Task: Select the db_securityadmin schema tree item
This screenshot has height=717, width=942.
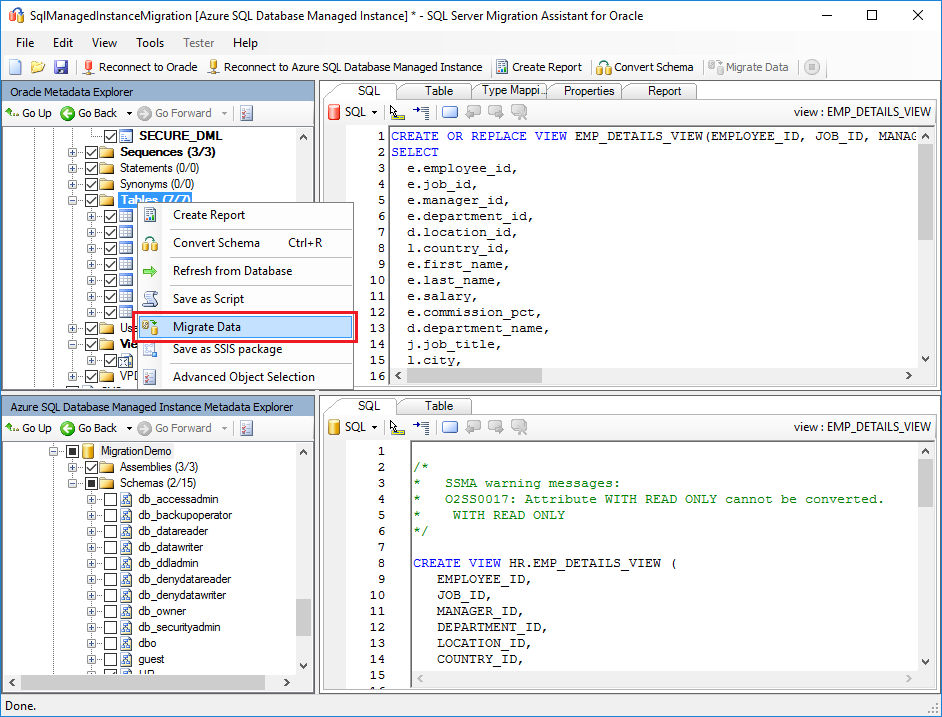Action: (x=179, y=627)
